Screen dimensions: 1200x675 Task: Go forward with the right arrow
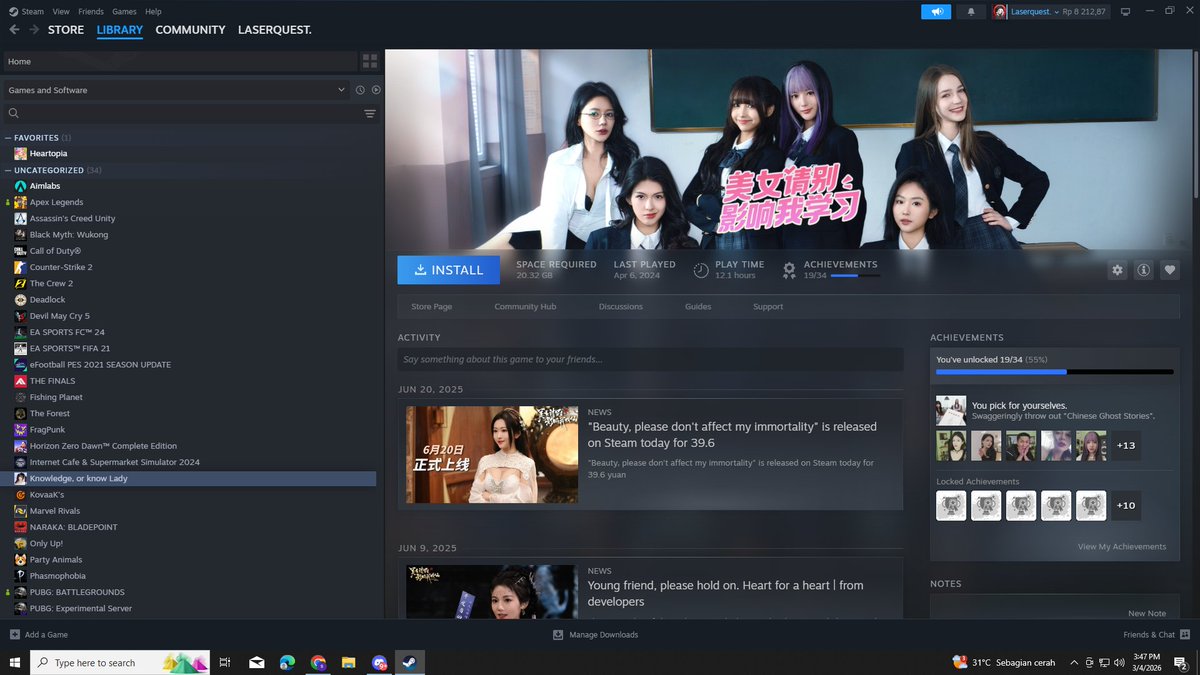click(x=34, y=30)
